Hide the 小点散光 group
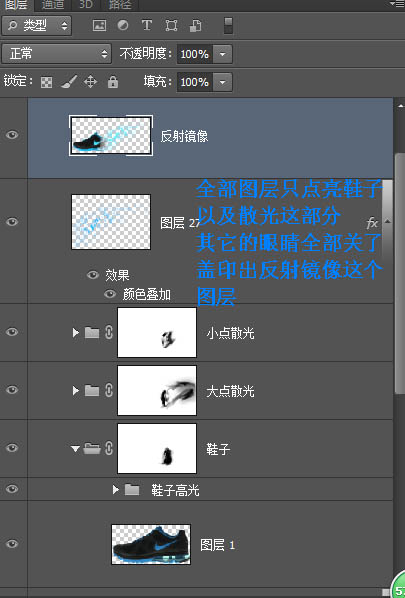The width and height of the screenshot is (405, 598). click(12, 332)
